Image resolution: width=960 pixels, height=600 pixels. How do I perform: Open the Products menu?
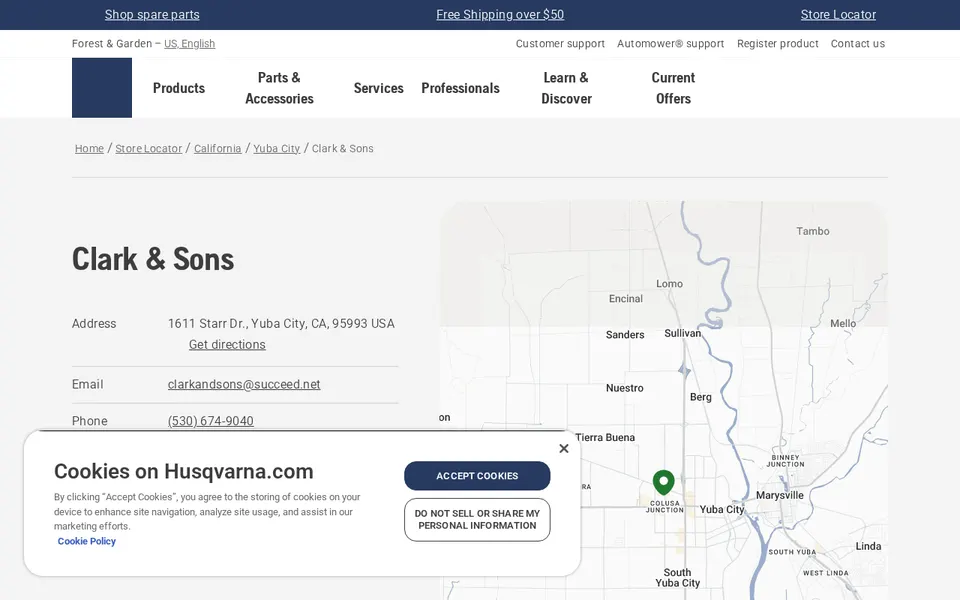point(179,88)
